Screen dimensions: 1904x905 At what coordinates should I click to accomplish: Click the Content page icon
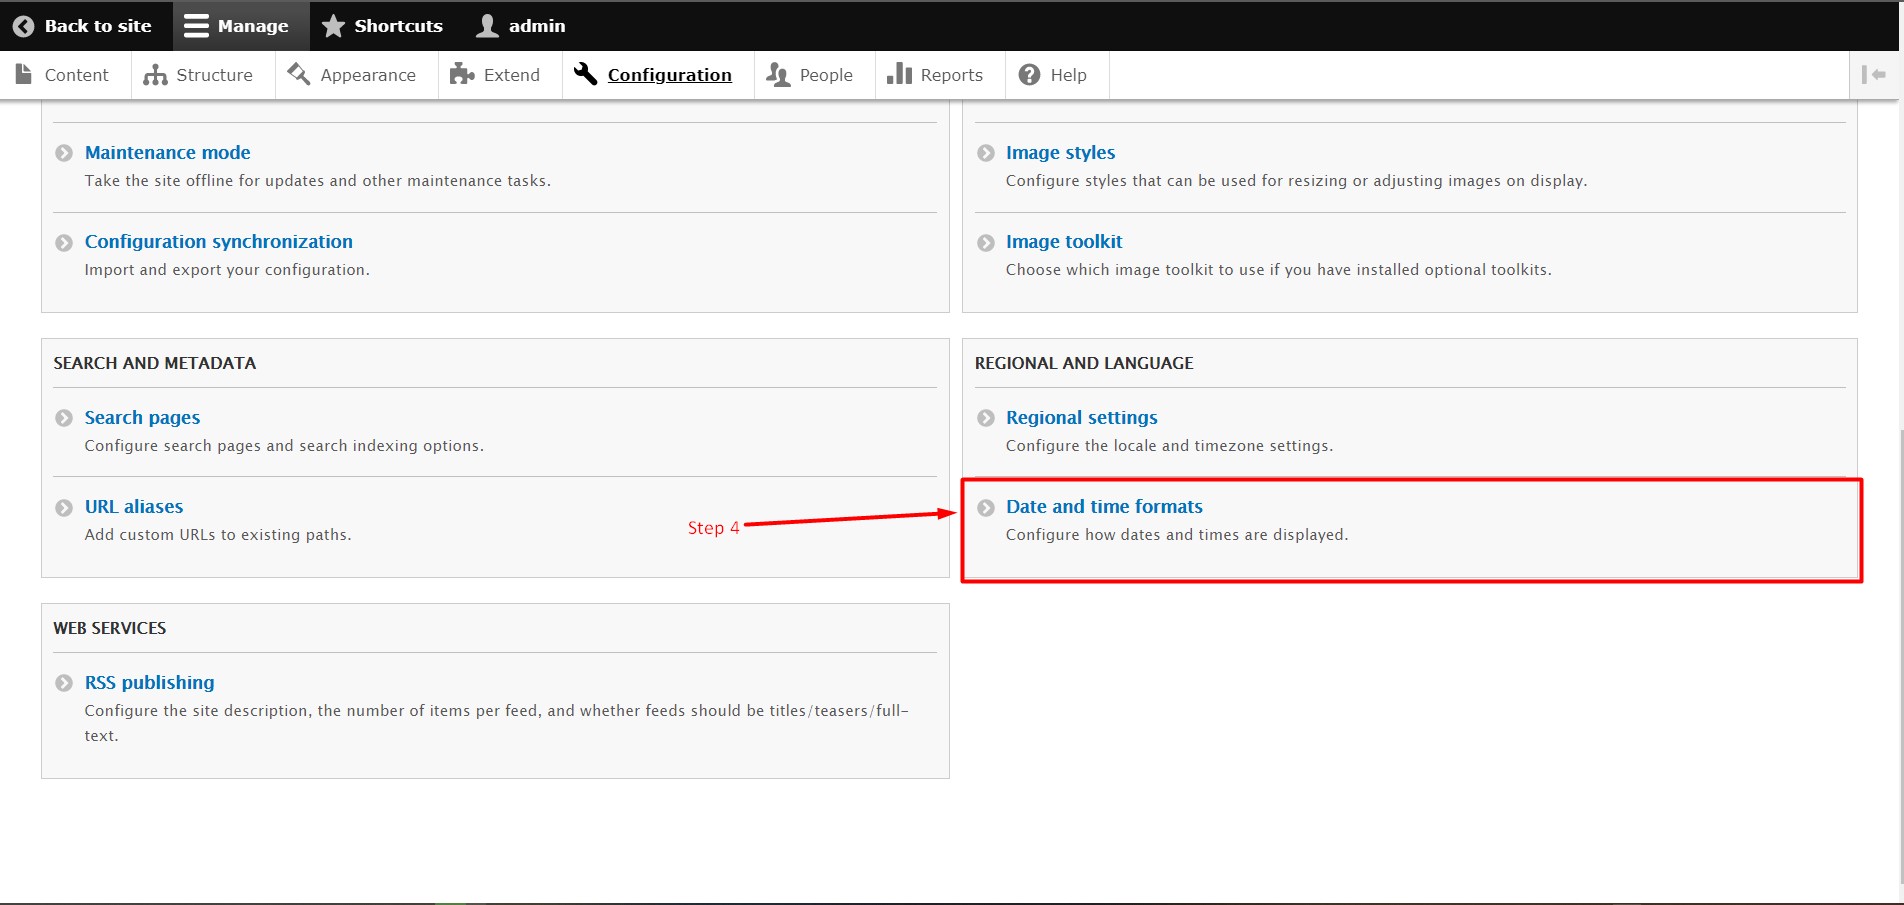click(24, 74)
